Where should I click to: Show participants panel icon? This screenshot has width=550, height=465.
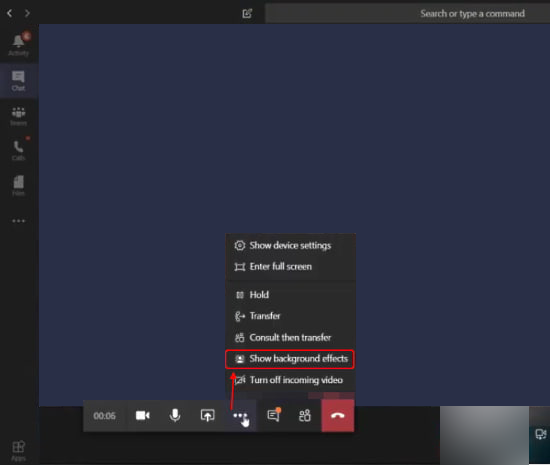(305, 416)
